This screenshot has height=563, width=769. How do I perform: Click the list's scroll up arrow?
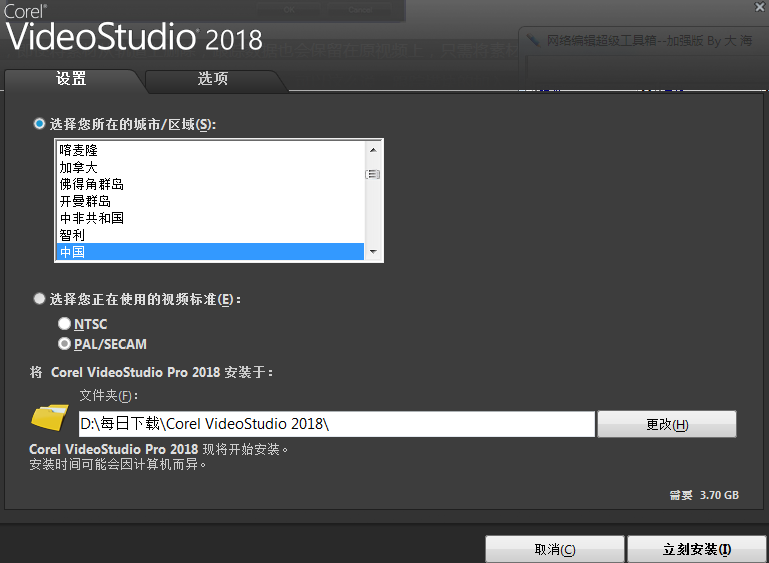tap(373, 150)
